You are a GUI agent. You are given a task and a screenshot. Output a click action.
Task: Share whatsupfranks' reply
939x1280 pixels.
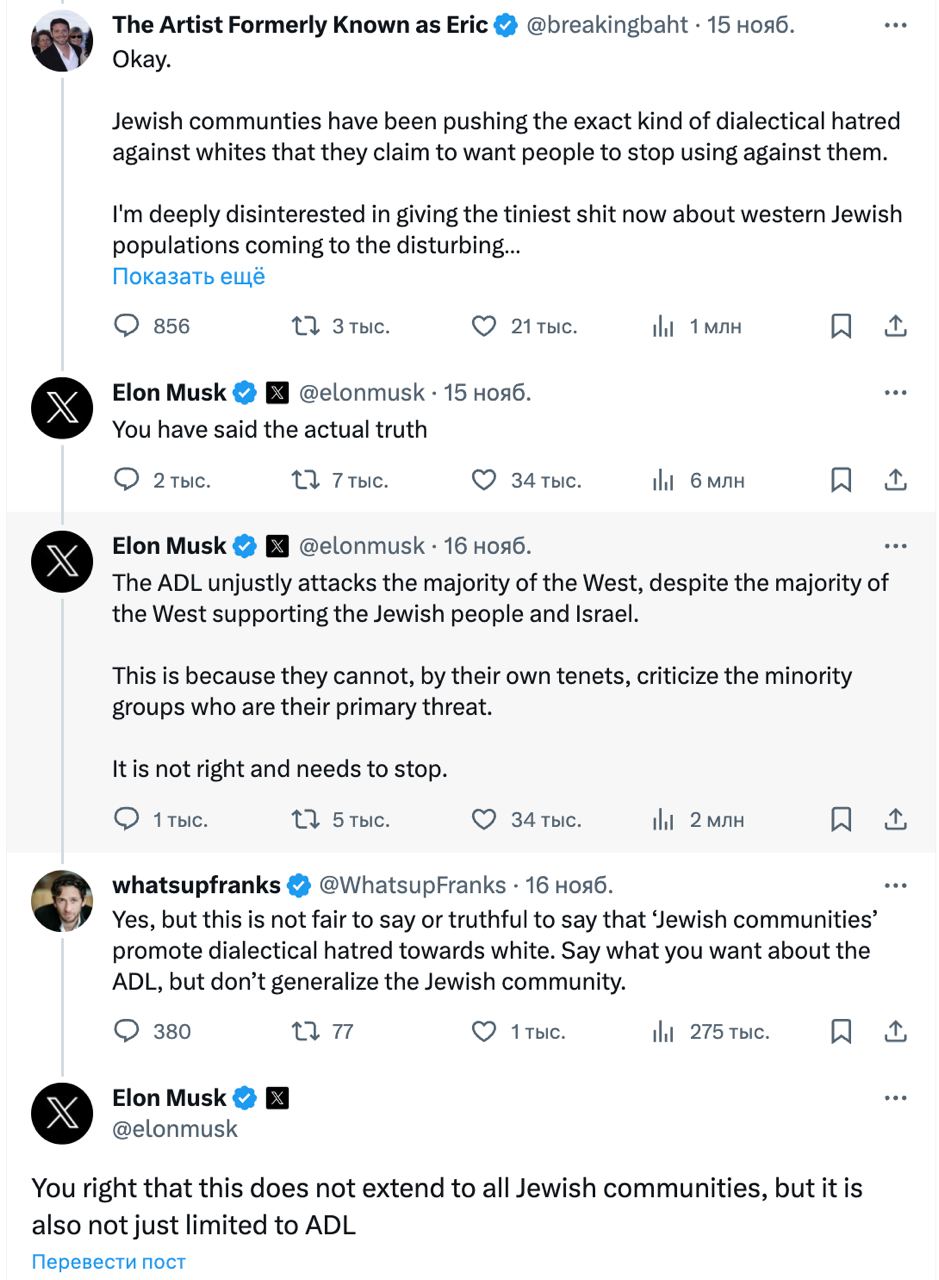[x=895, y=1032]
